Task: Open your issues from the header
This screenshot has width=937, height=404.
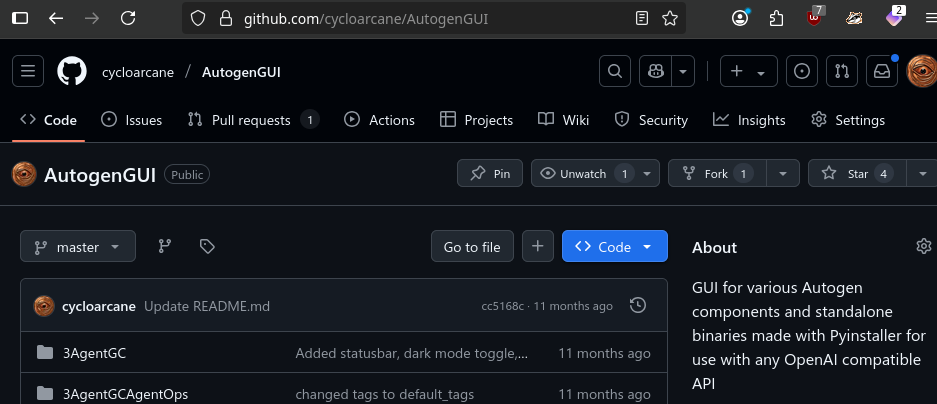Action: pos(801,71)
